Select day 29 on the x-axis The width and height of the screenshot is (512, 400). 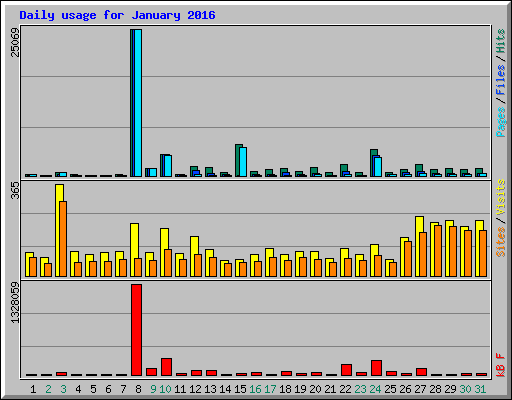[x=450, y=389]
